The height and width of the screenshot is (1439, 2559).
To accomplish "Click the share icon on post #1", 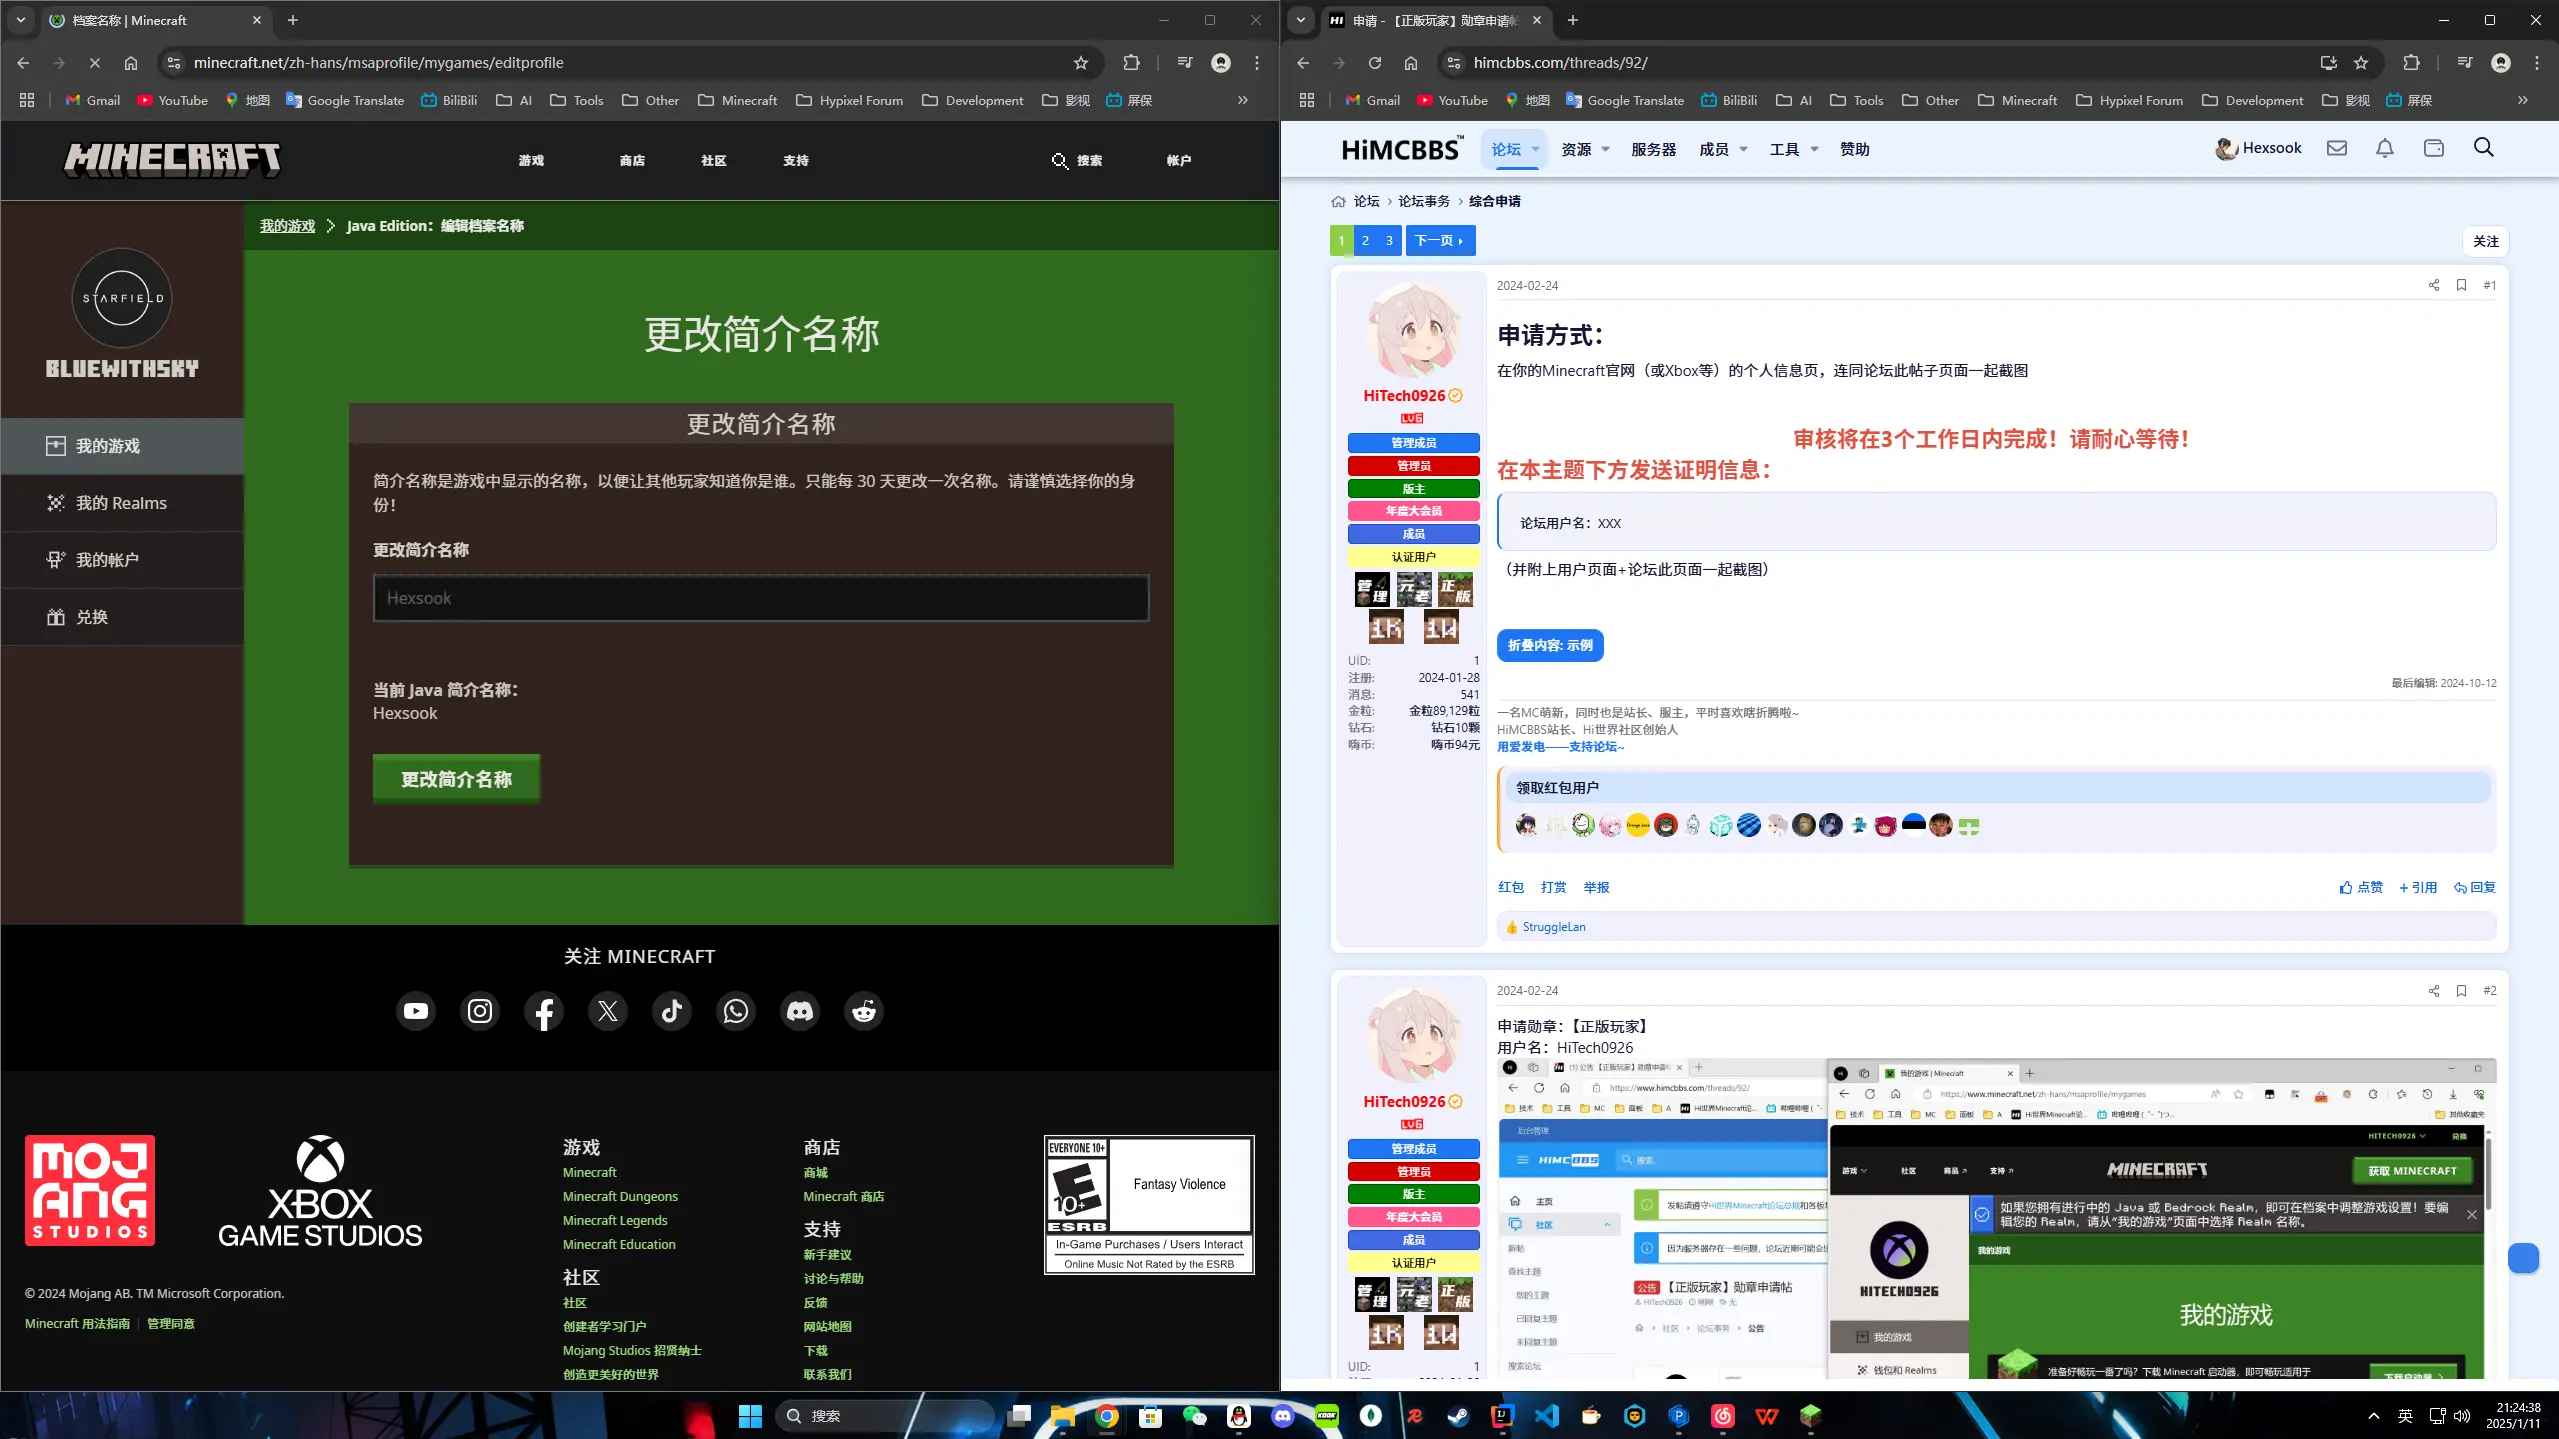I will 2433,285.
